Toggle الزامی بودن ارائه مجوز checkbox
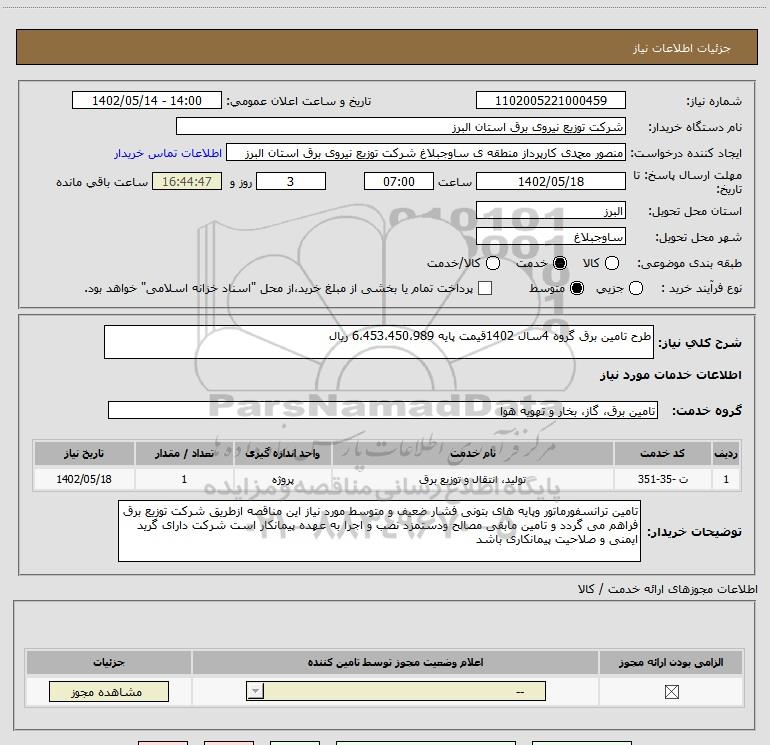This screenshot has height=745, width=770. point(672,692)
